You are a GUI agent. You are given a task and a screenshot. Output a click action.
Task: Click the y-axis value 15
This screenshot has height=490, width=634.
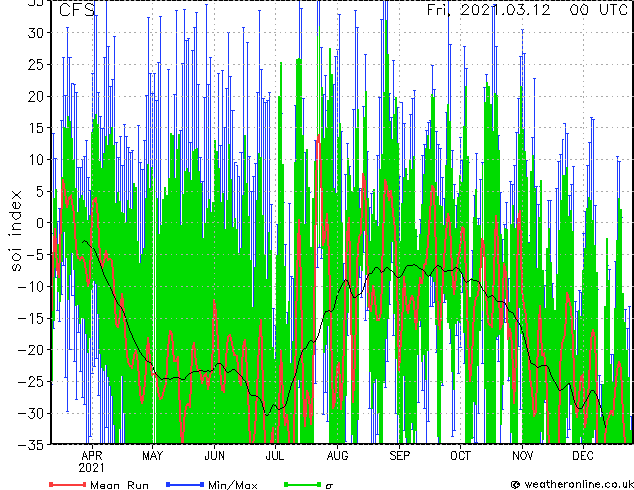click(x=36, y=128)
